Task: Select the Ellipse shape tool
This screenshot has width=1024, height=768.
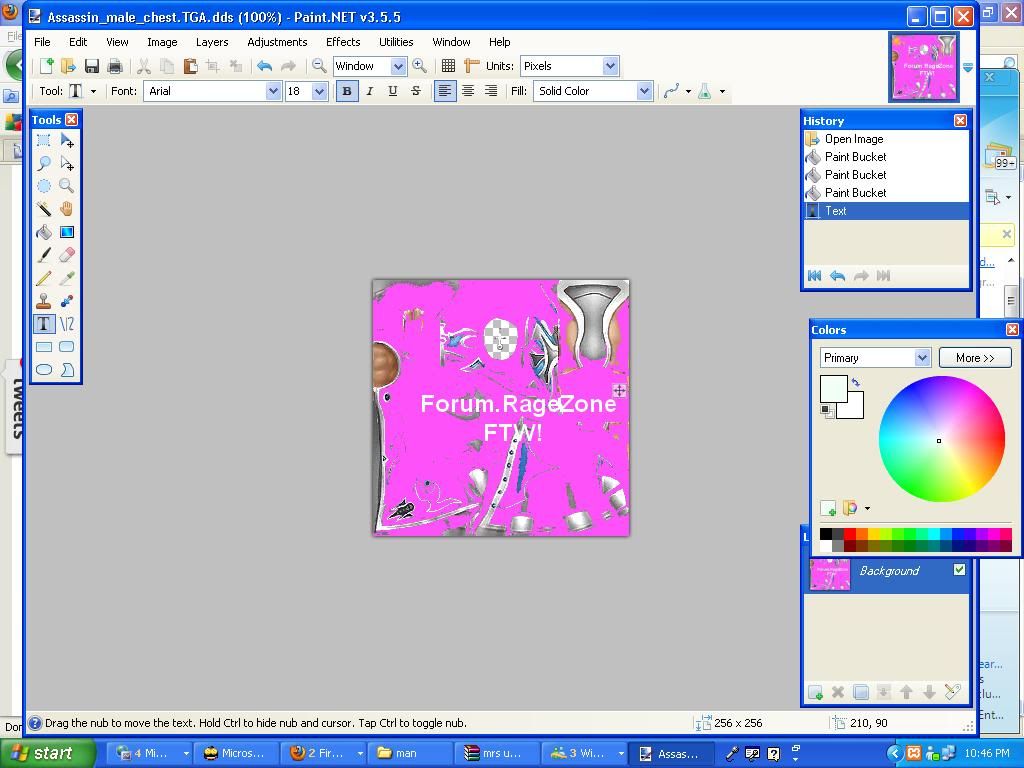Action: click(44, 370)
